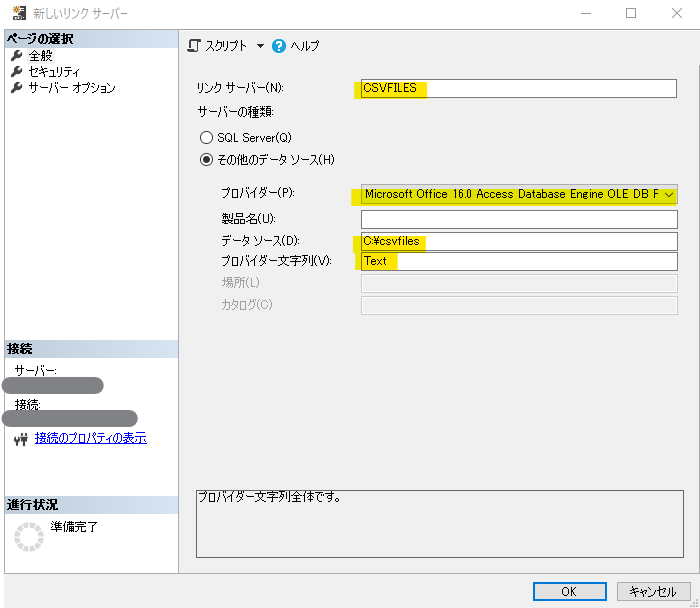Click the 製品名 input field
Screen dimensions: 700x608
tap(518, 219)
